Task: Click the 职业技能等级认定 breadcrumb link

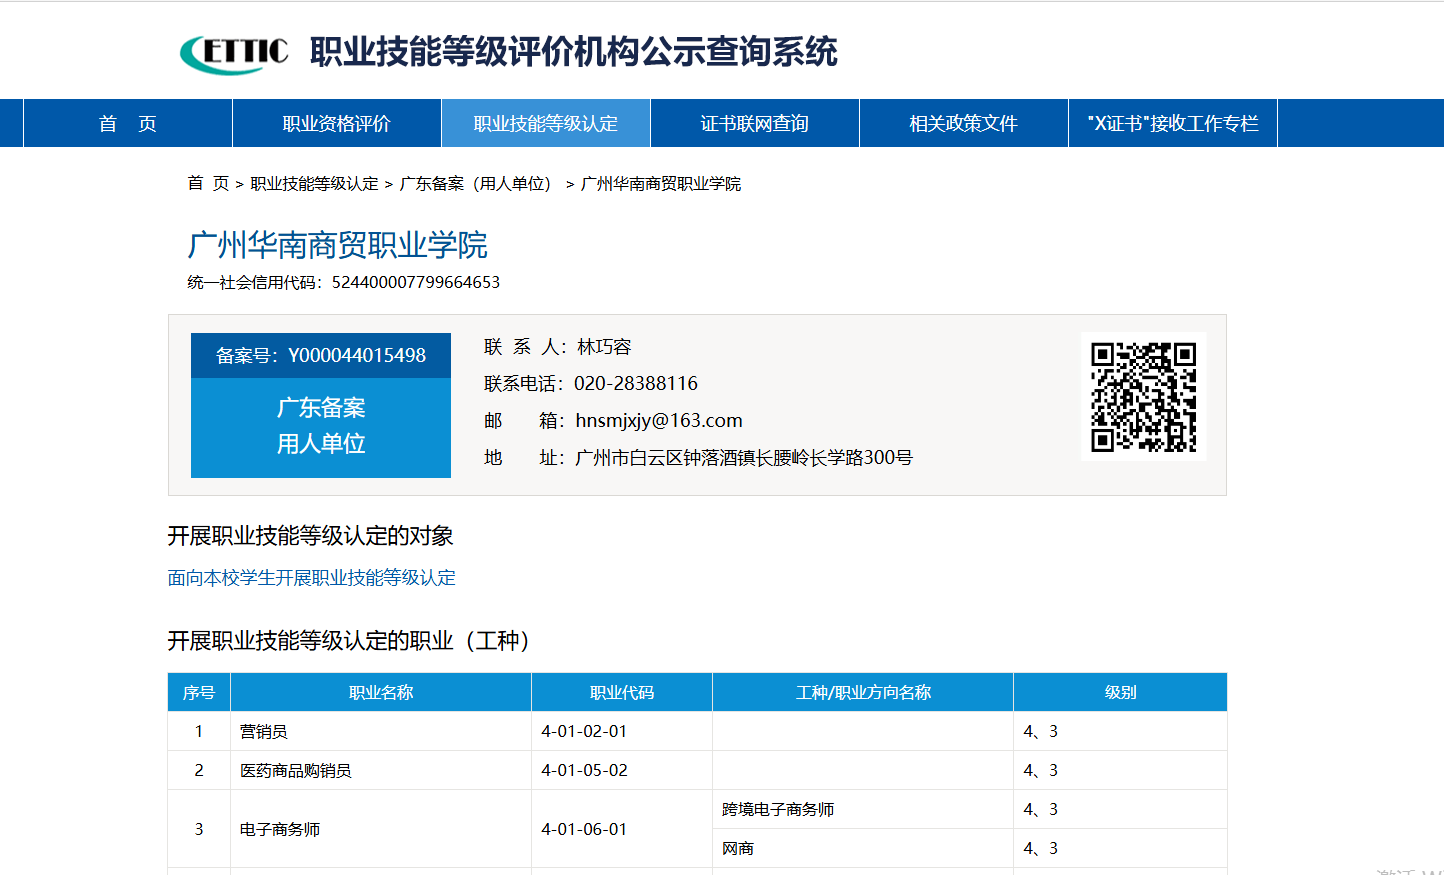Action: click(x=314, y=184)
